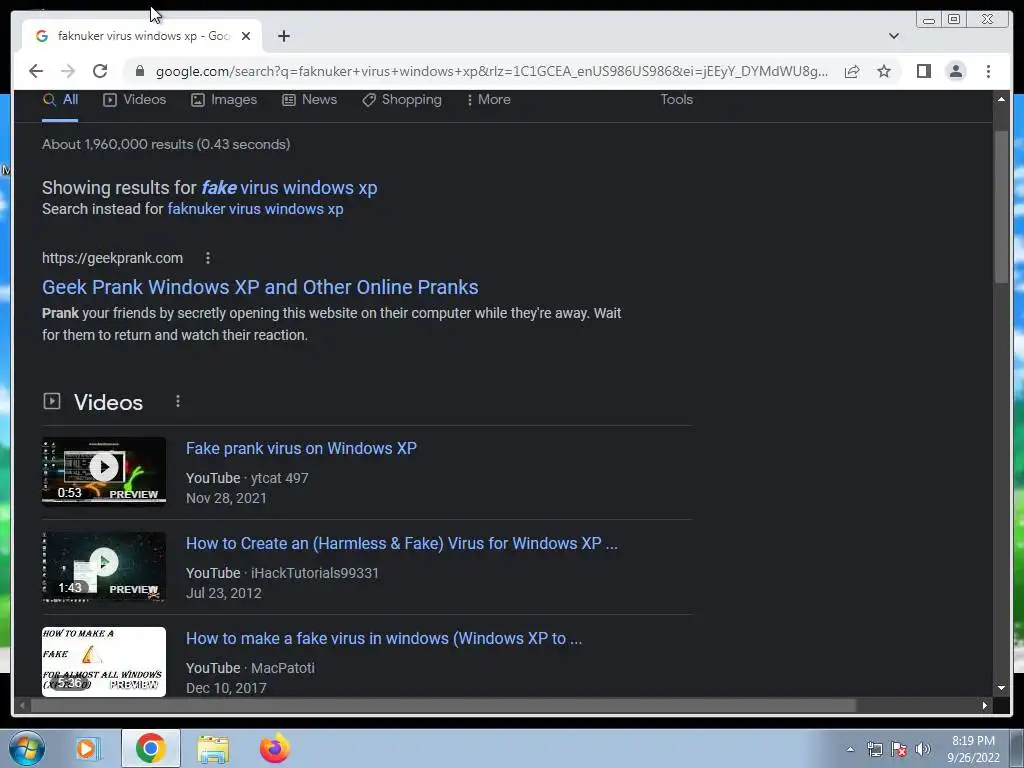Viewport: 1024px width, 768px height.
Task: Open the Chrome profile avatar menu
Action: coord(955,71)
